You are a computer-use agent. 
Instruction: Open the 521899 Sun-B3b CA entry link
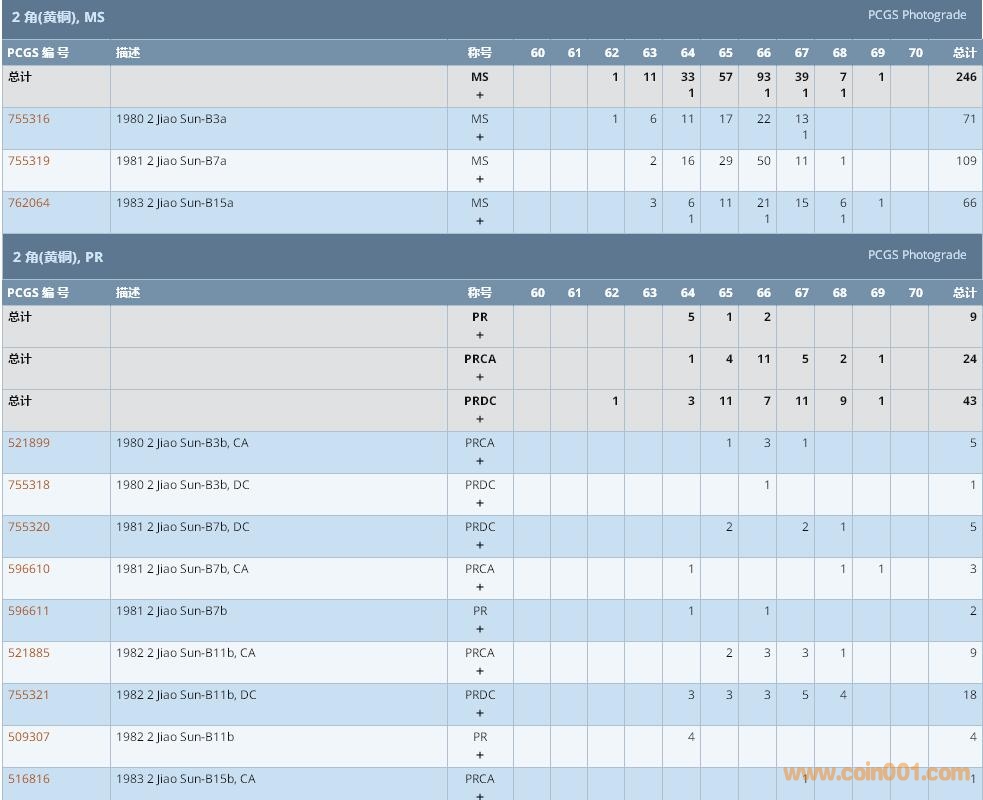(x=29, y=443)
